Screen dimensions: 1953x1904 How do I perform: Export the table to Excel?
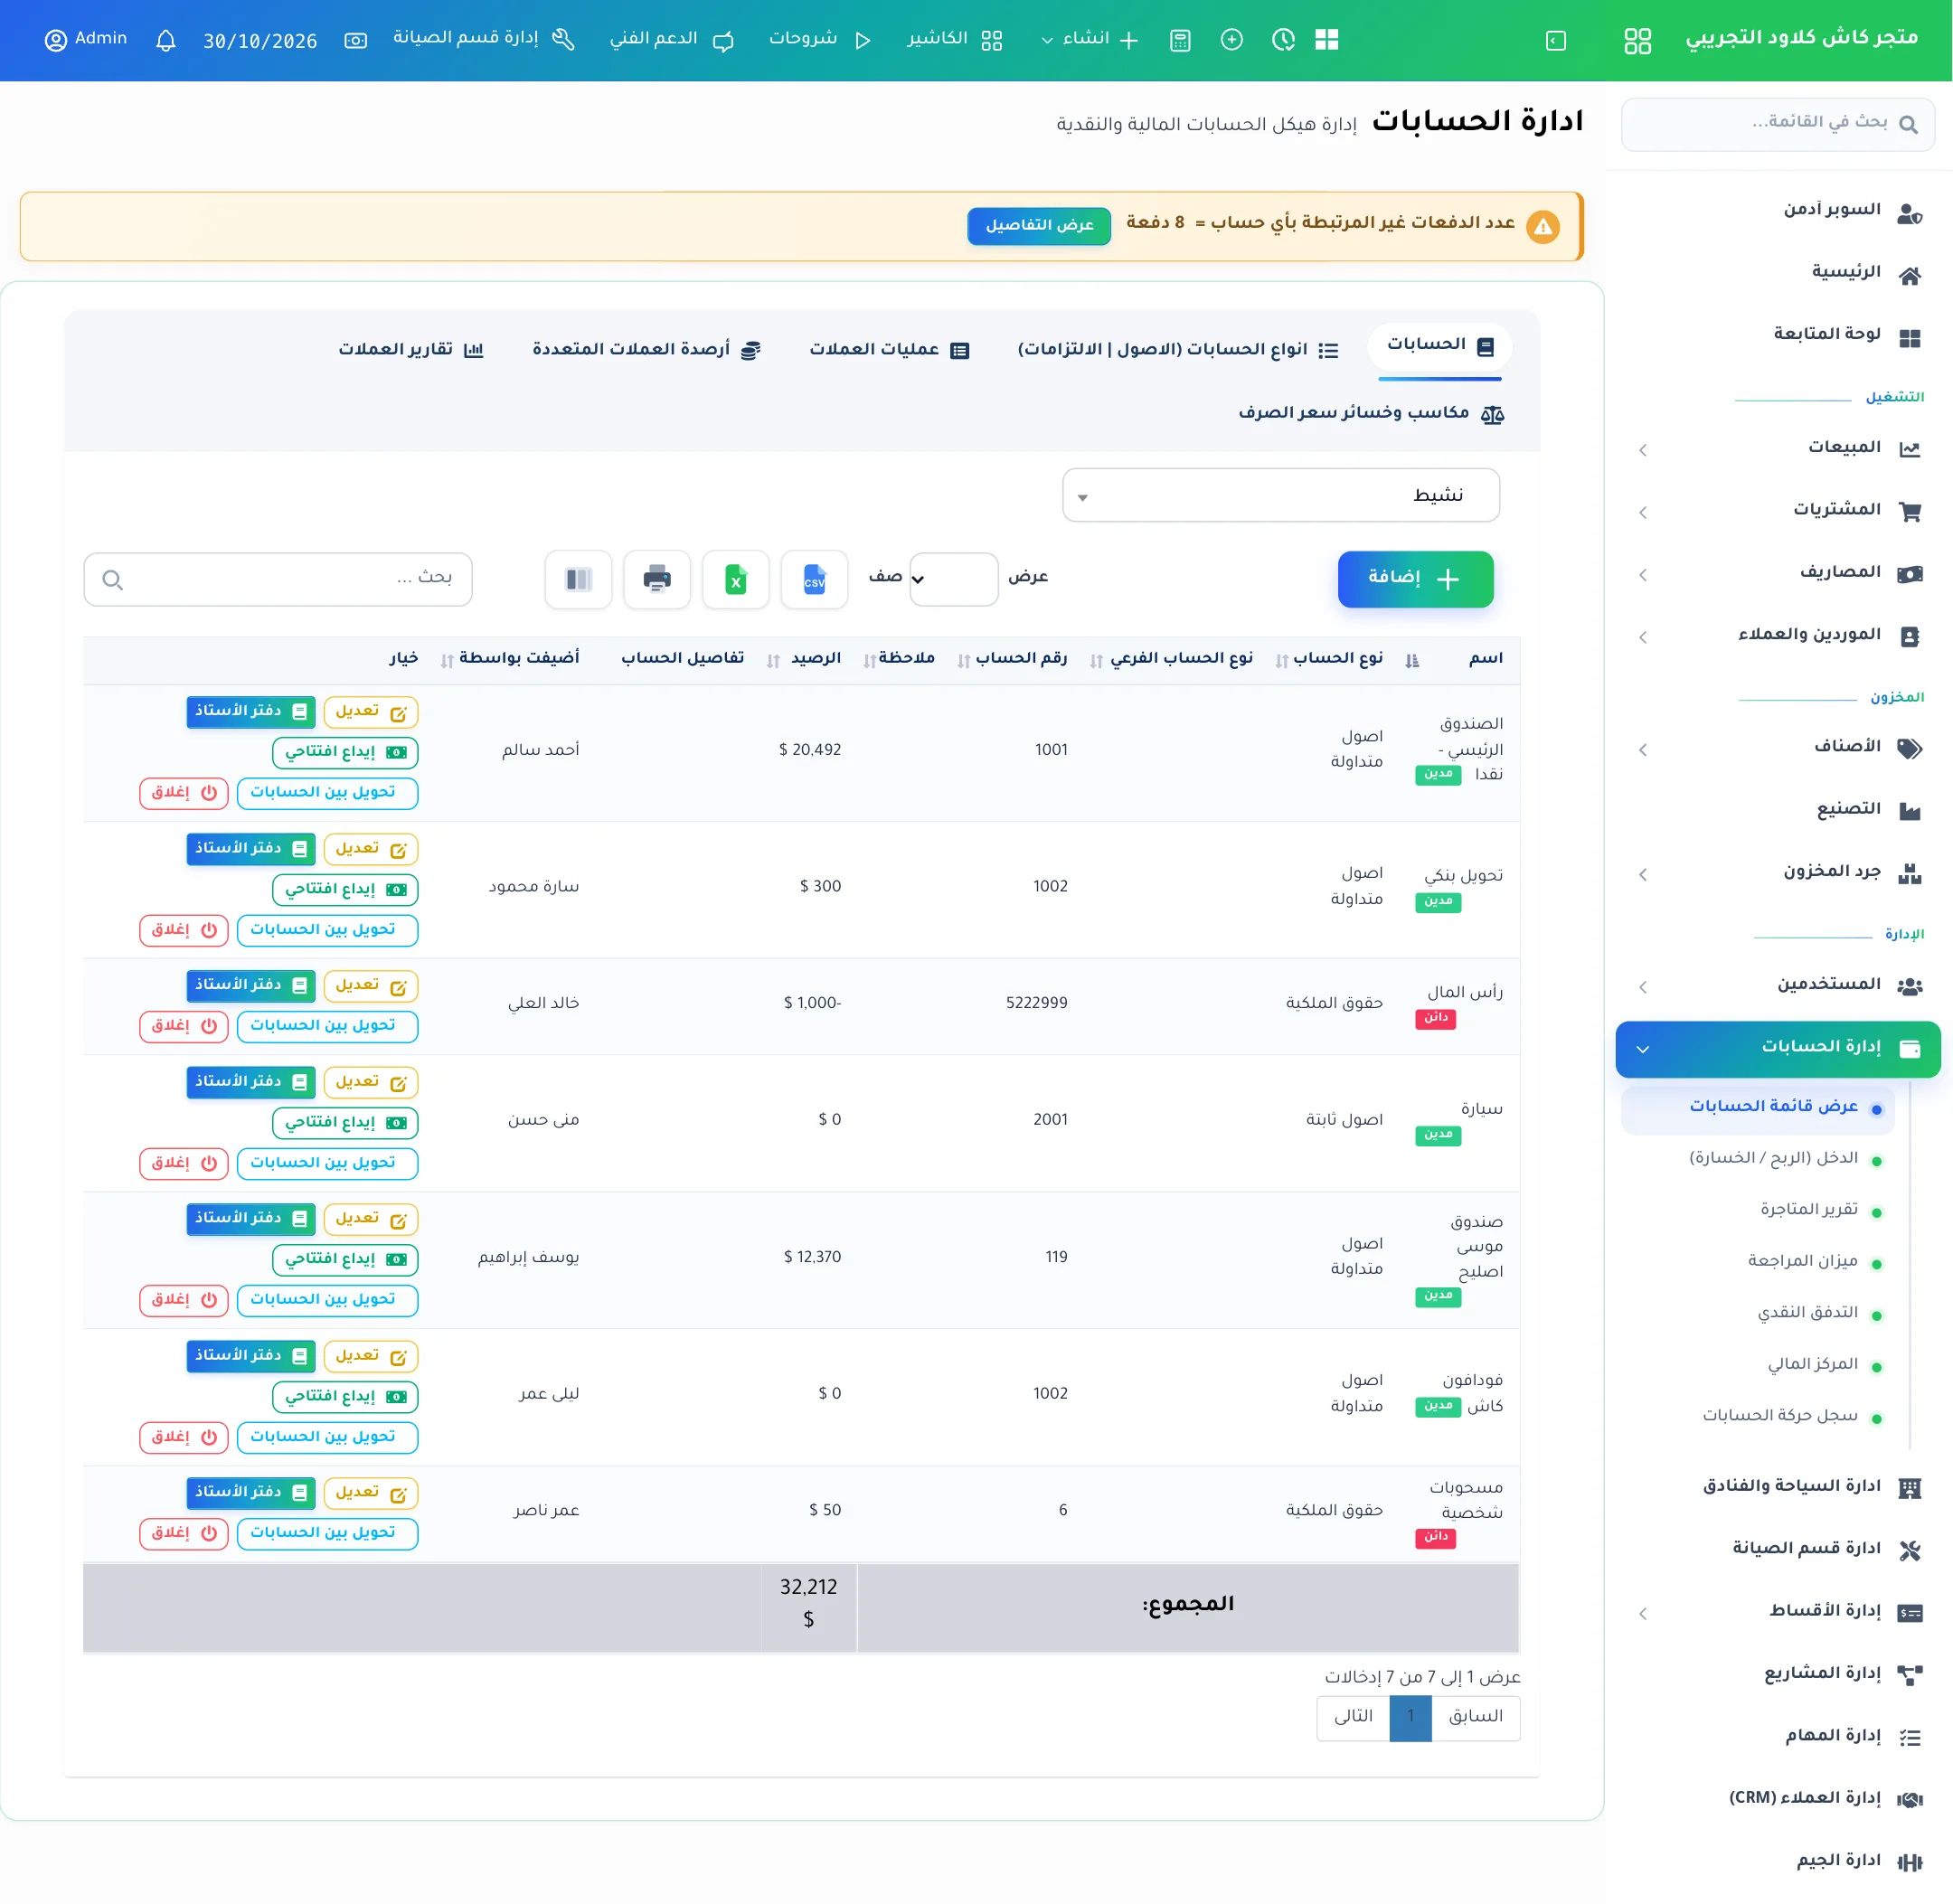(736, 579)
